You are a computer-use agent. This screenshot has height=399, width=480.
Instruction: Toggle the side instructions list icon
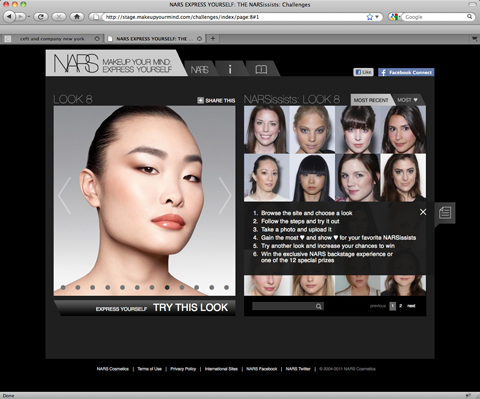pos(445,213)
